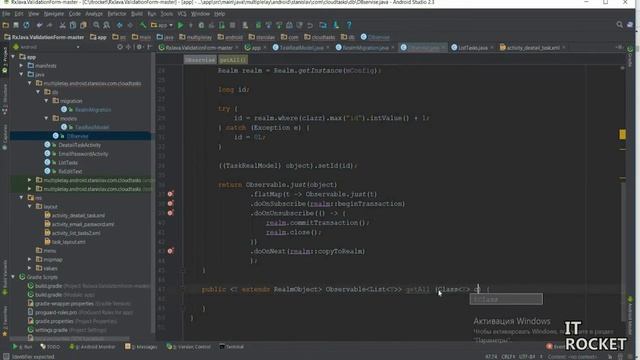This screenshot has height=360, width=640.
Task: Click the cloudtasks breadcrumb in navigation bar
Action: pos(320,37)
